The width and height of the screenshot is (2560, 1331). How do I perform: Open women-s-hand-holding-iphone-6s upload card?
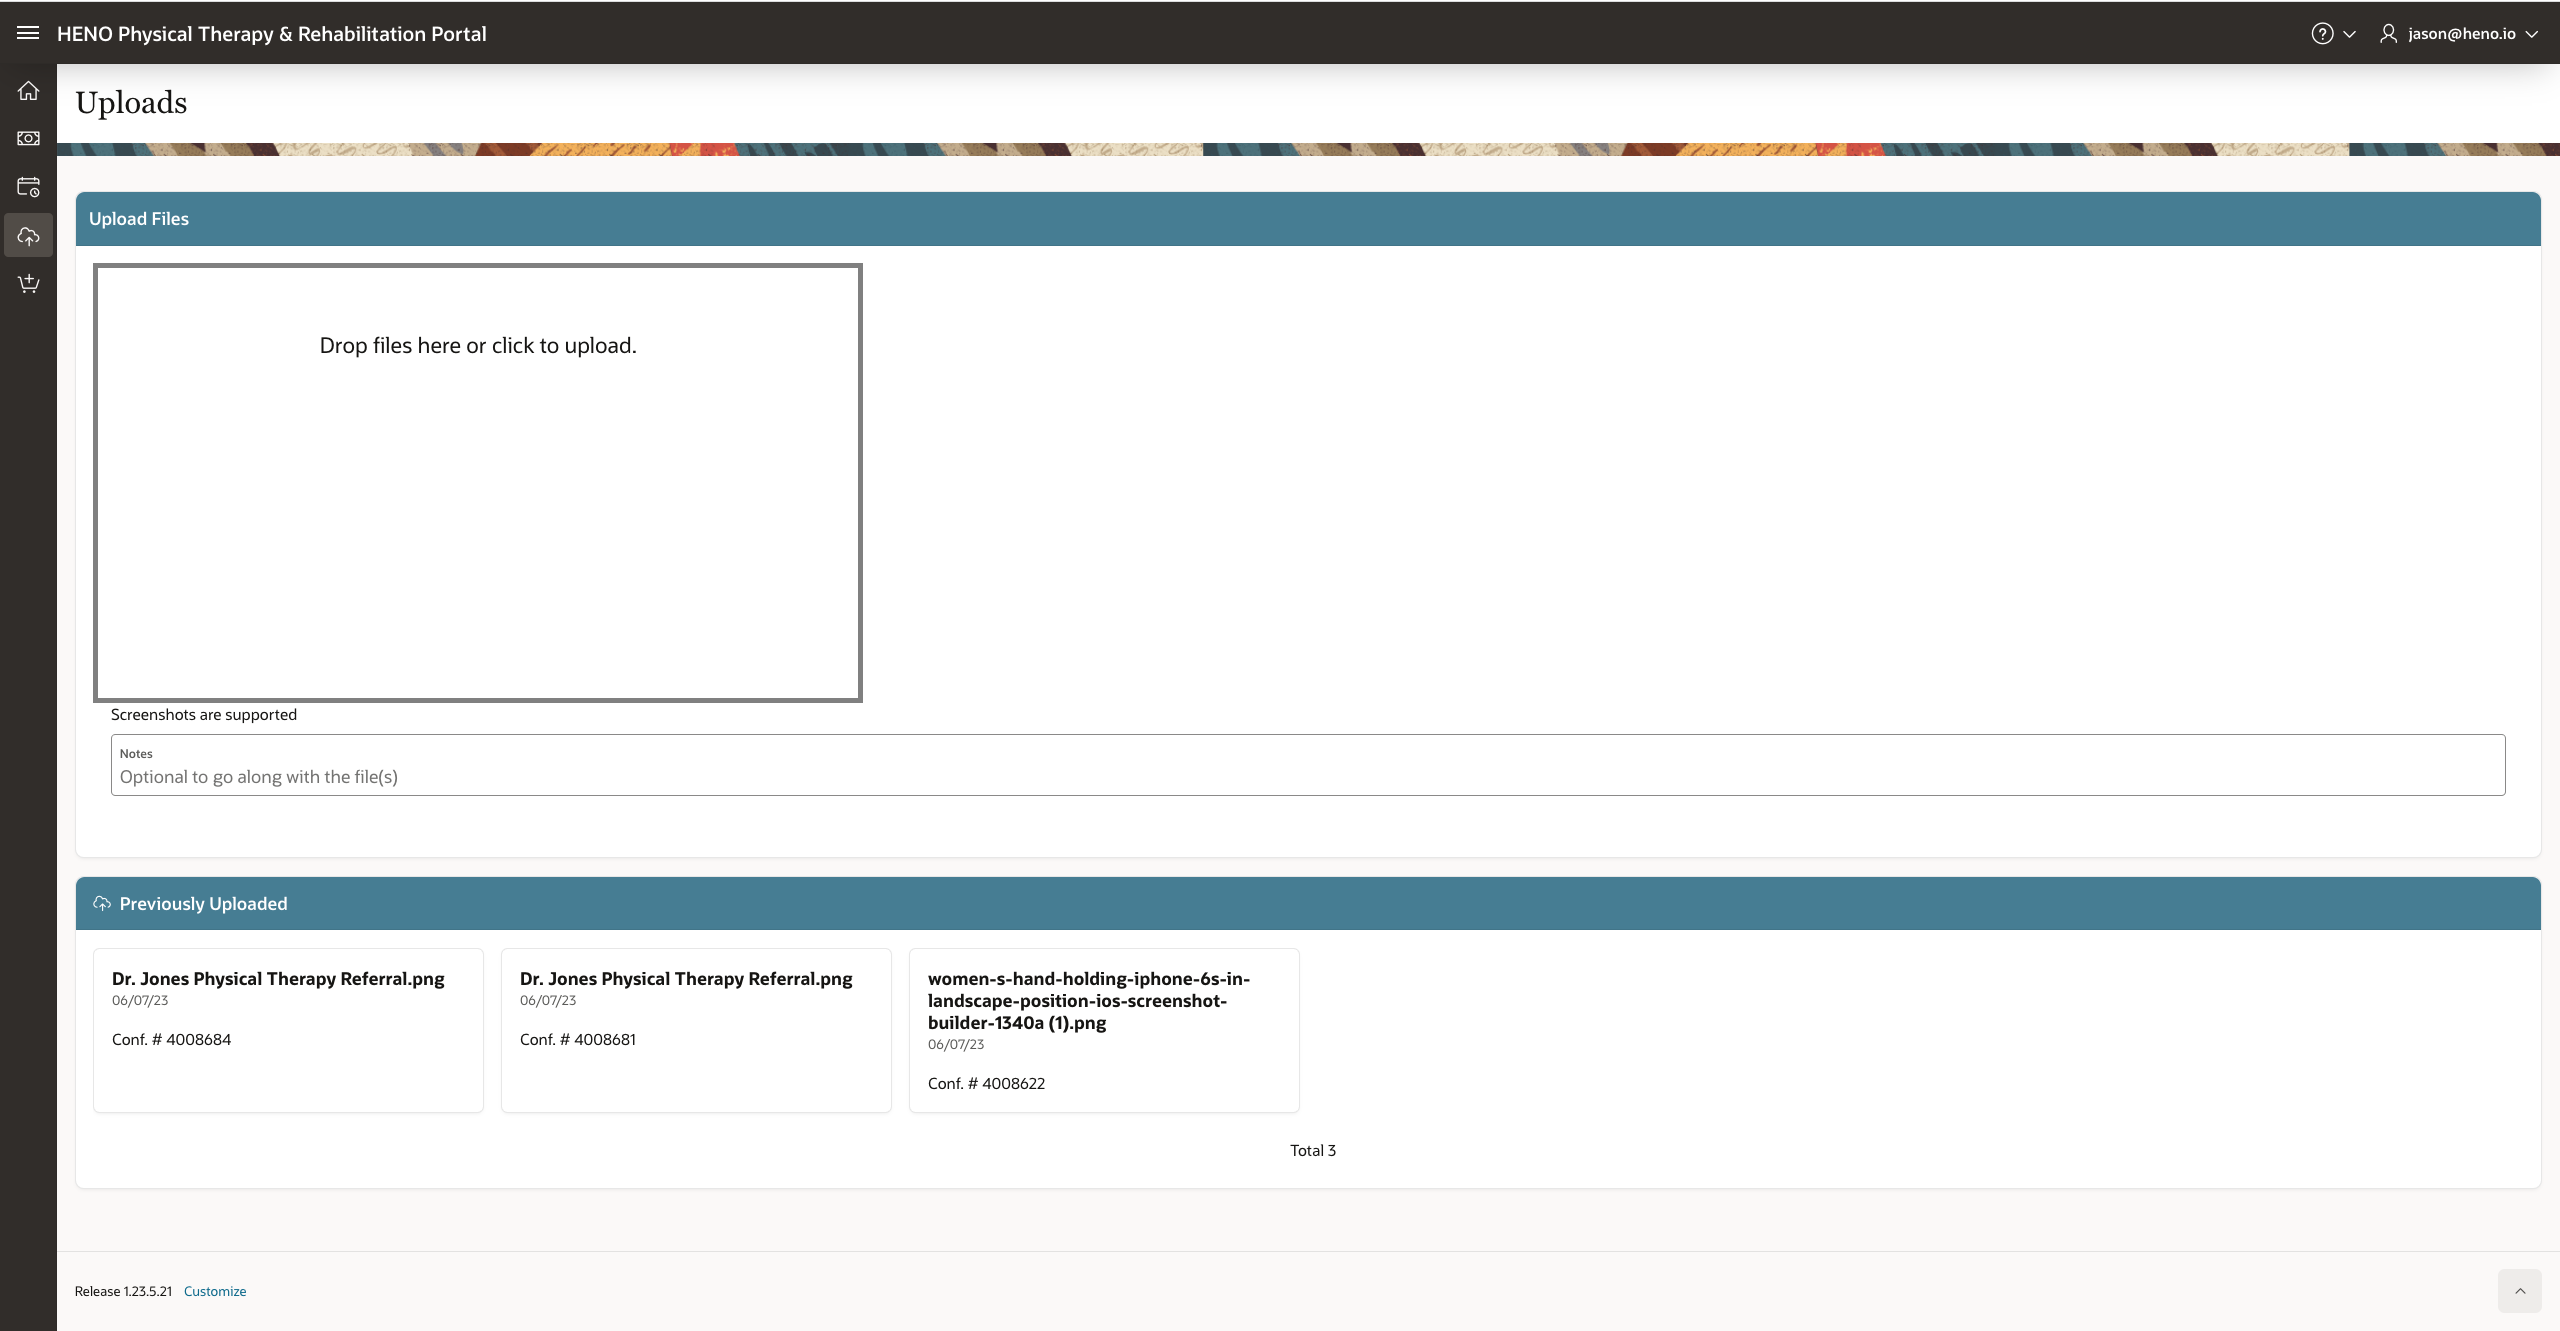(1104, 1030)
